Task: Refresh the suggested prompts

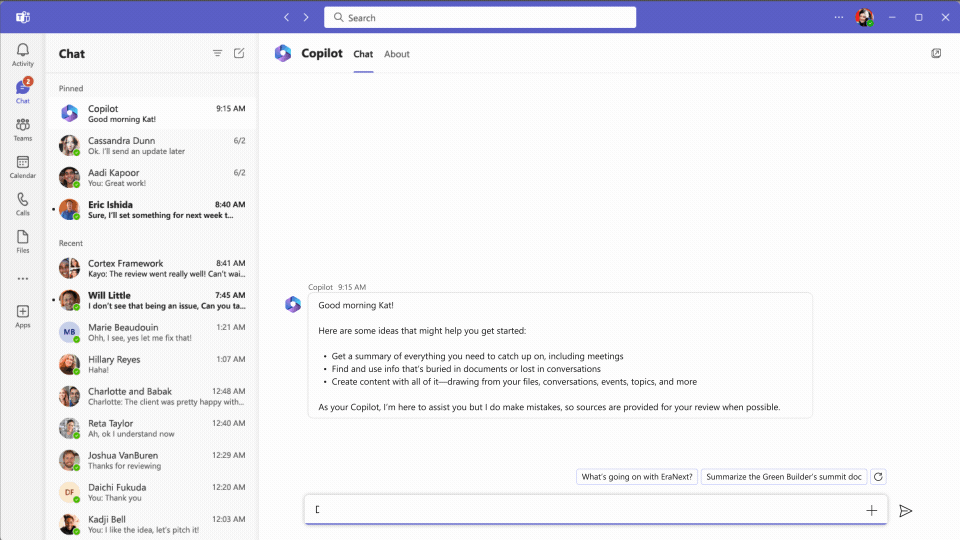Action: (x=878, y=477)
